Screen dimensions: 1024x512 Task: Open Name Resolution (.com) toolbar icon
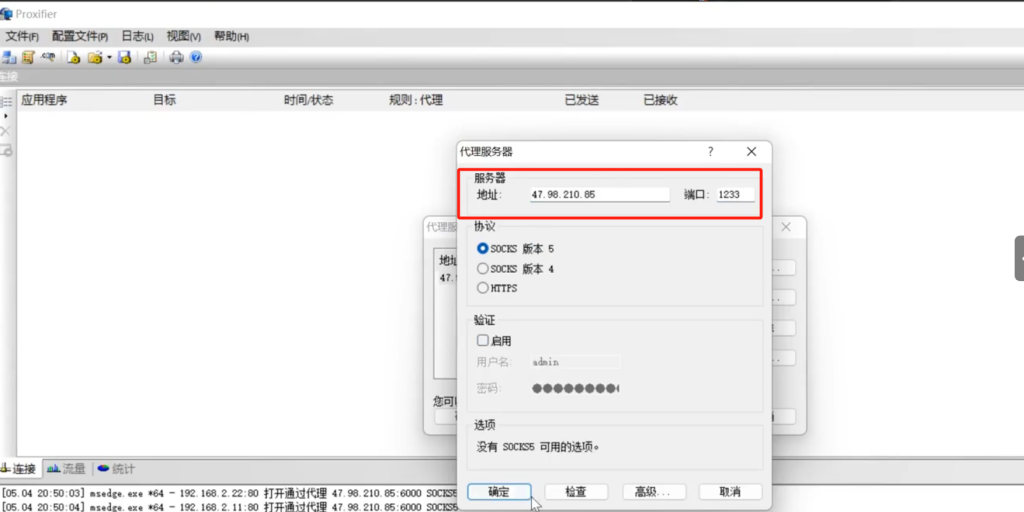(x=47, y=57)
